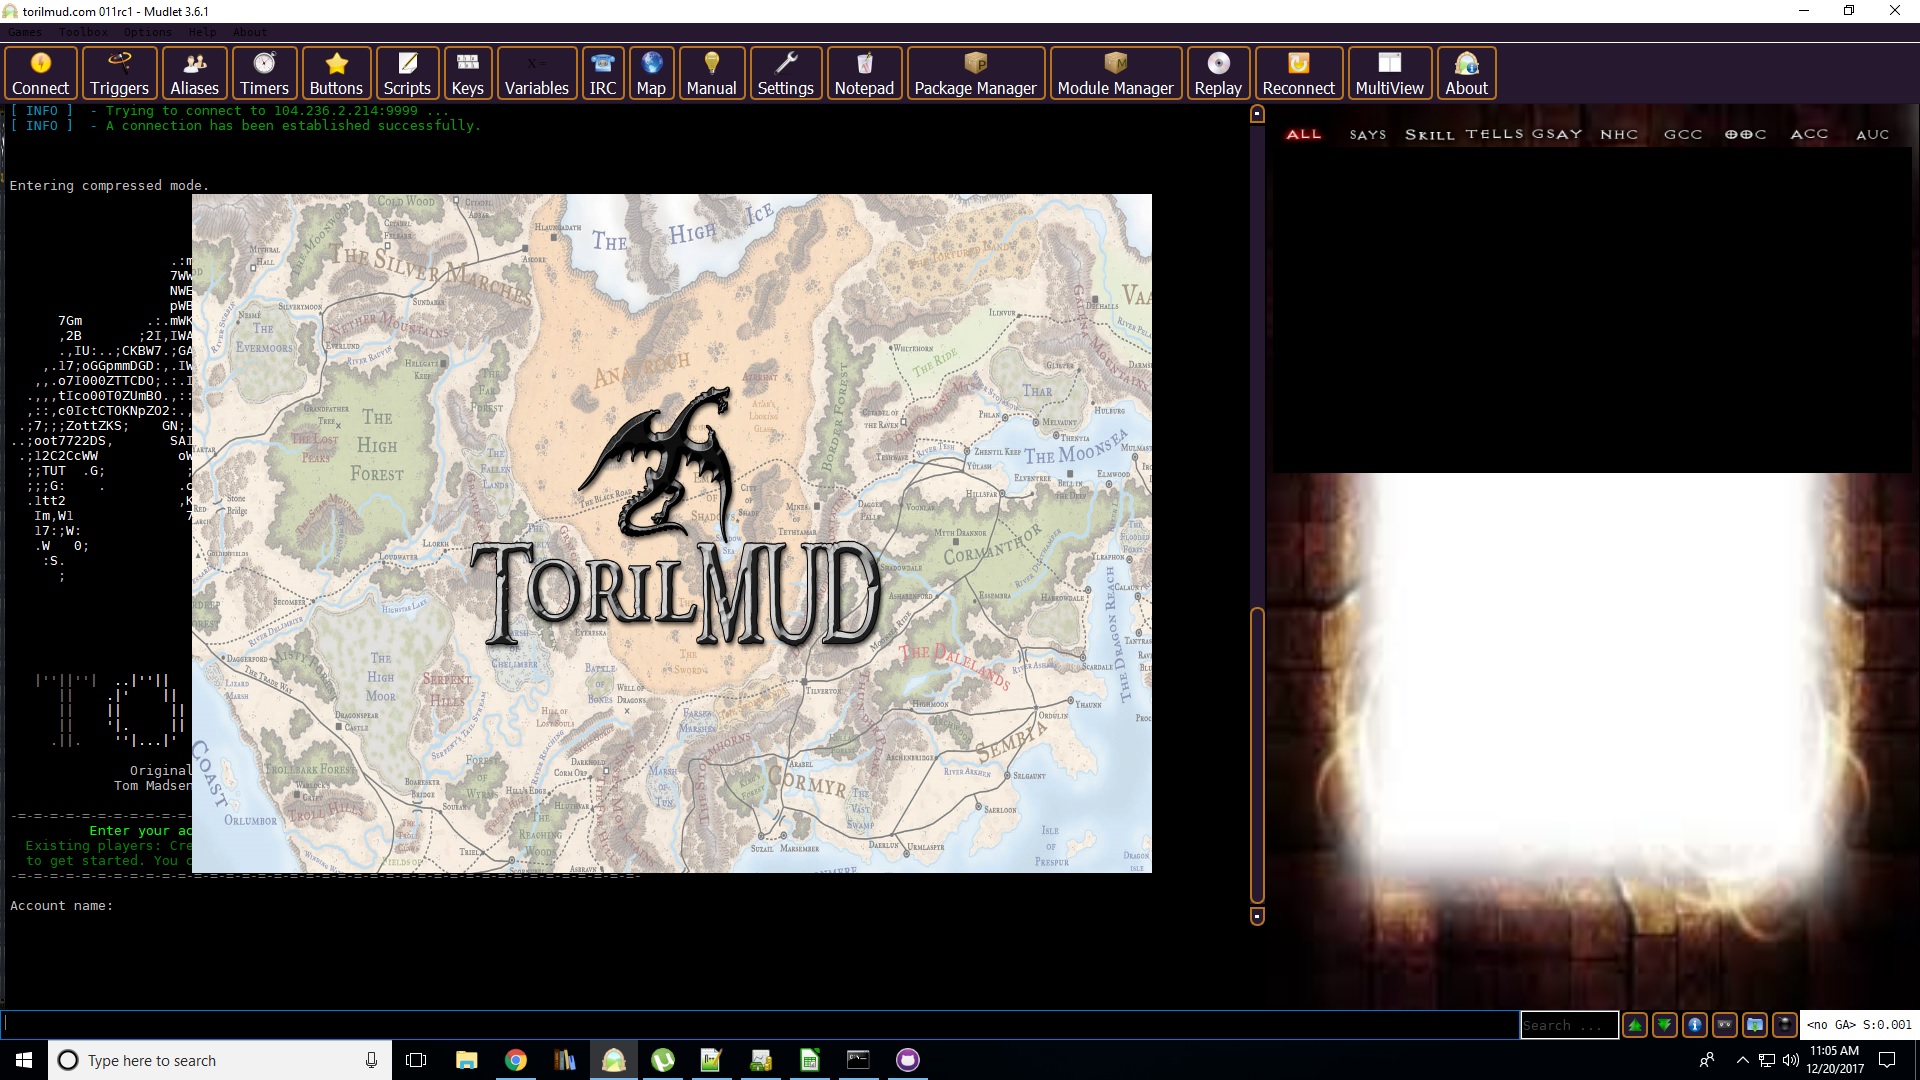1920x1080 pixels.
Task: Toggle replay recording with the cassette icon
Action: point(1725,1025)
